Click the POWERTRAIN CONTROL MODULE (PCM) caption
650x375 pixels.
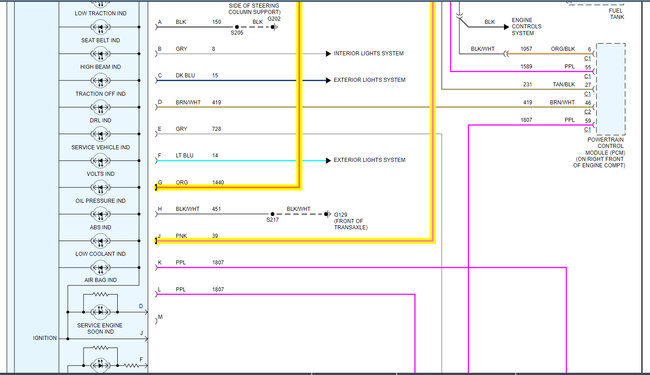point(599,152)
